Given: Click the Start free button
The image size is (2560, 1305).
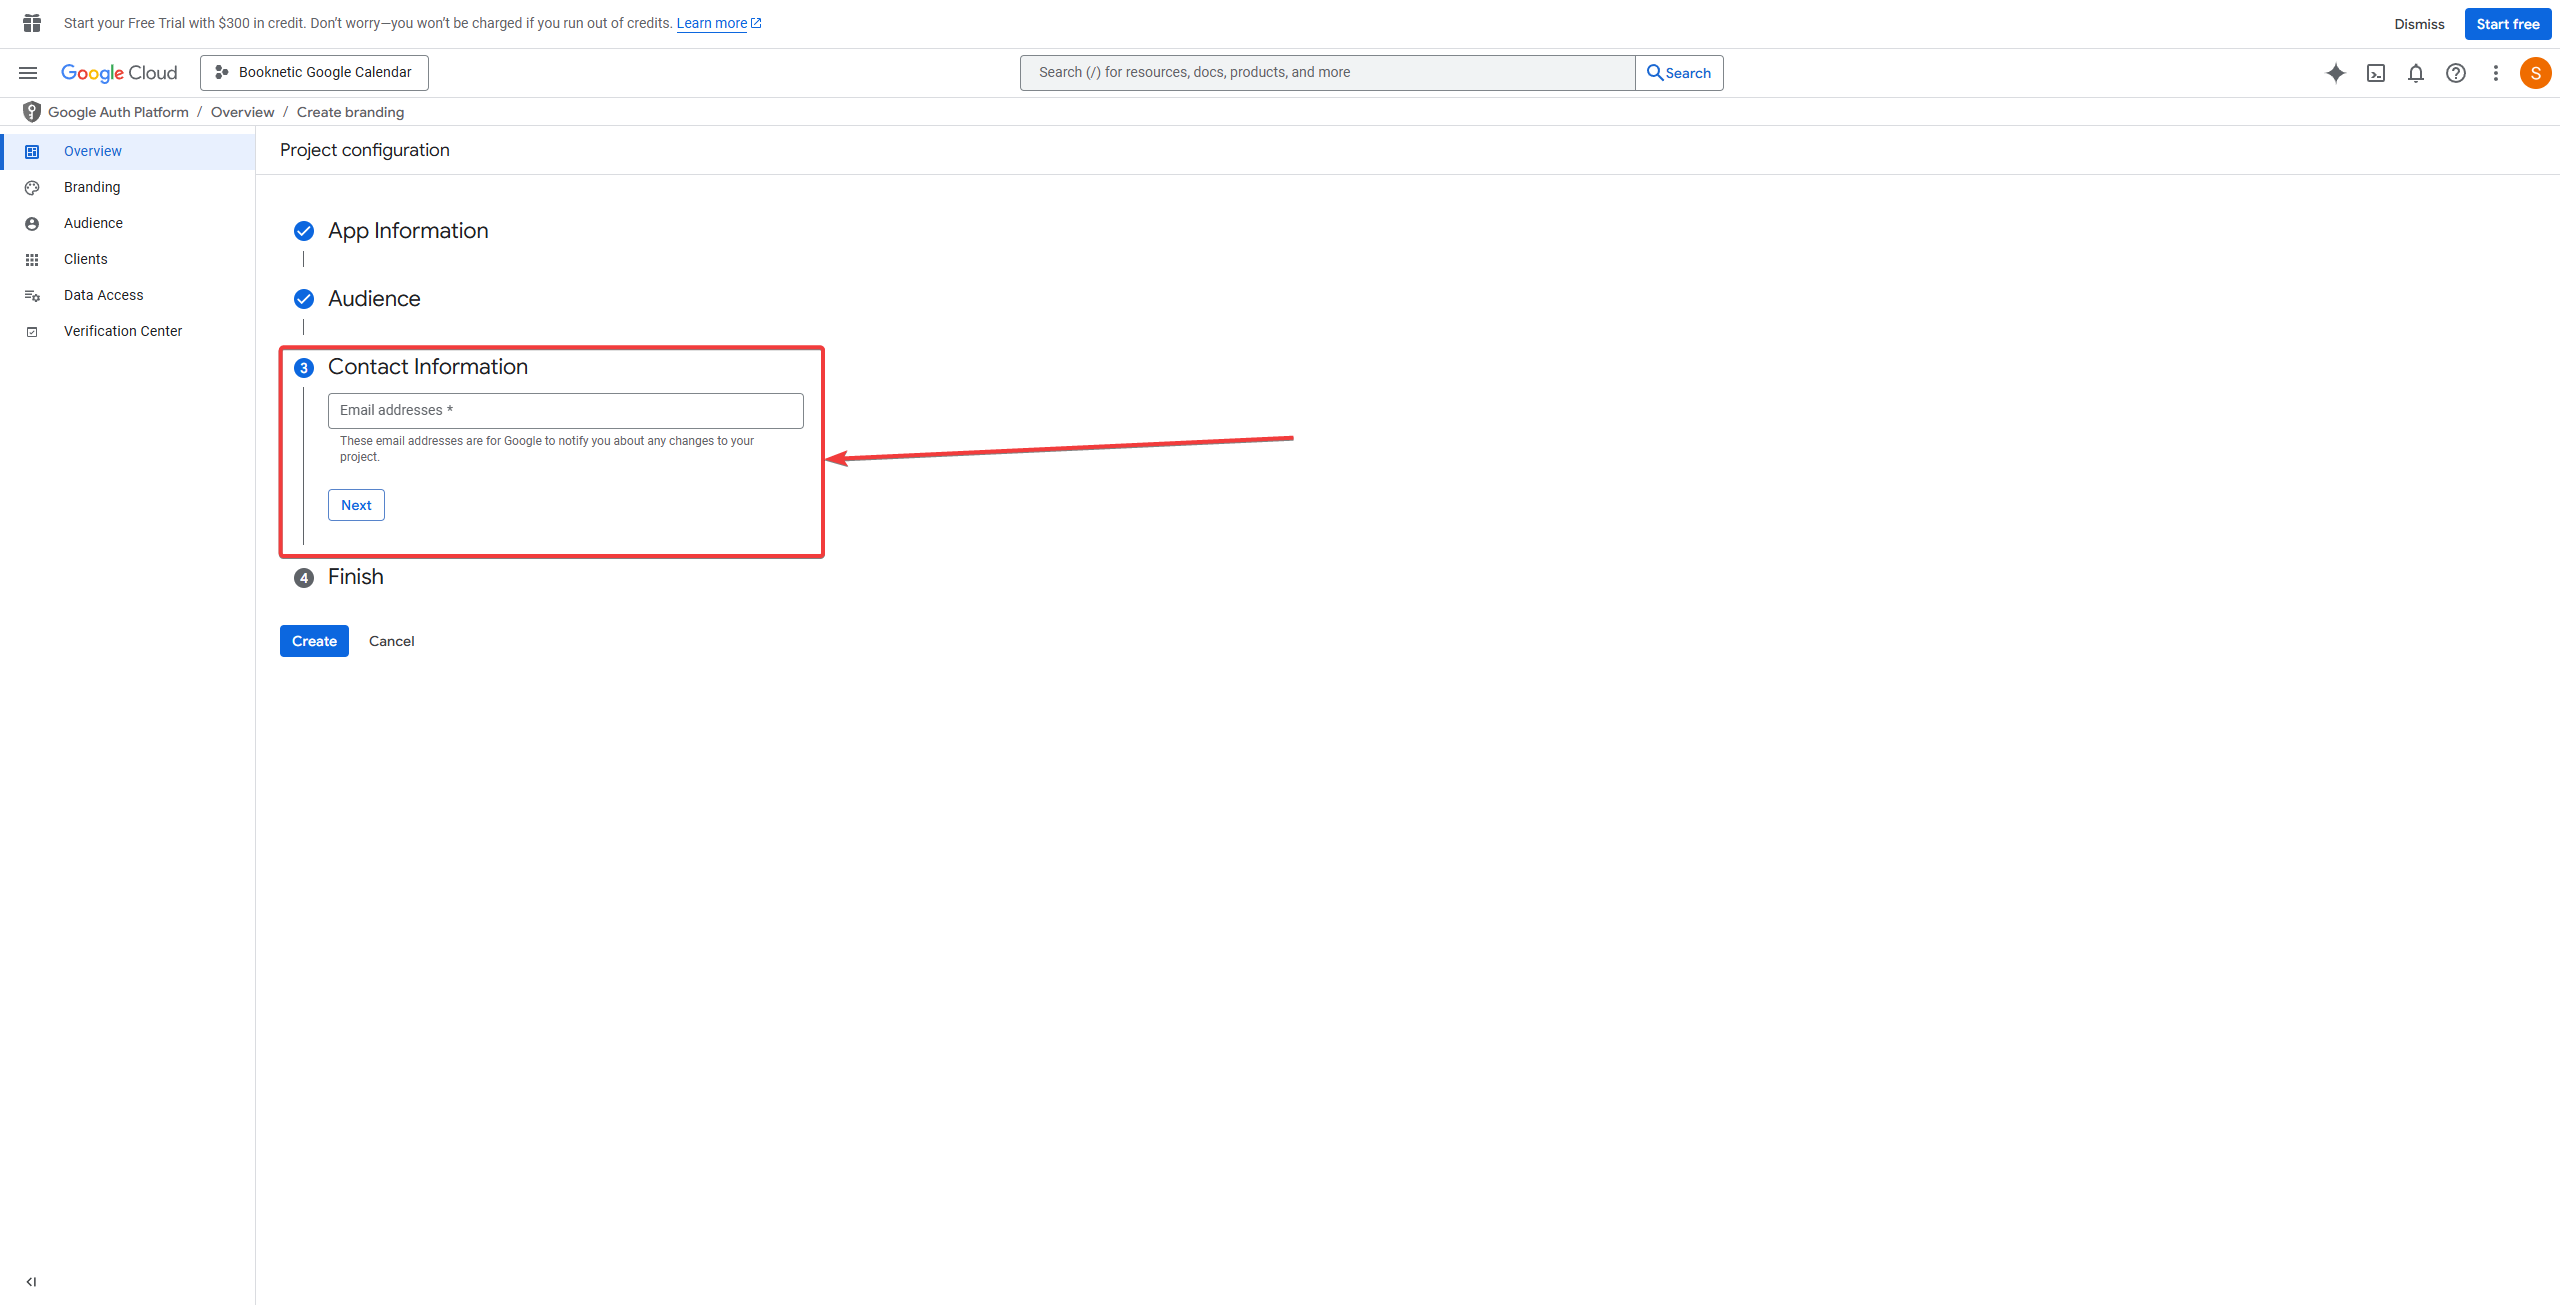Looking at the screenshot, I should 2508,24.
